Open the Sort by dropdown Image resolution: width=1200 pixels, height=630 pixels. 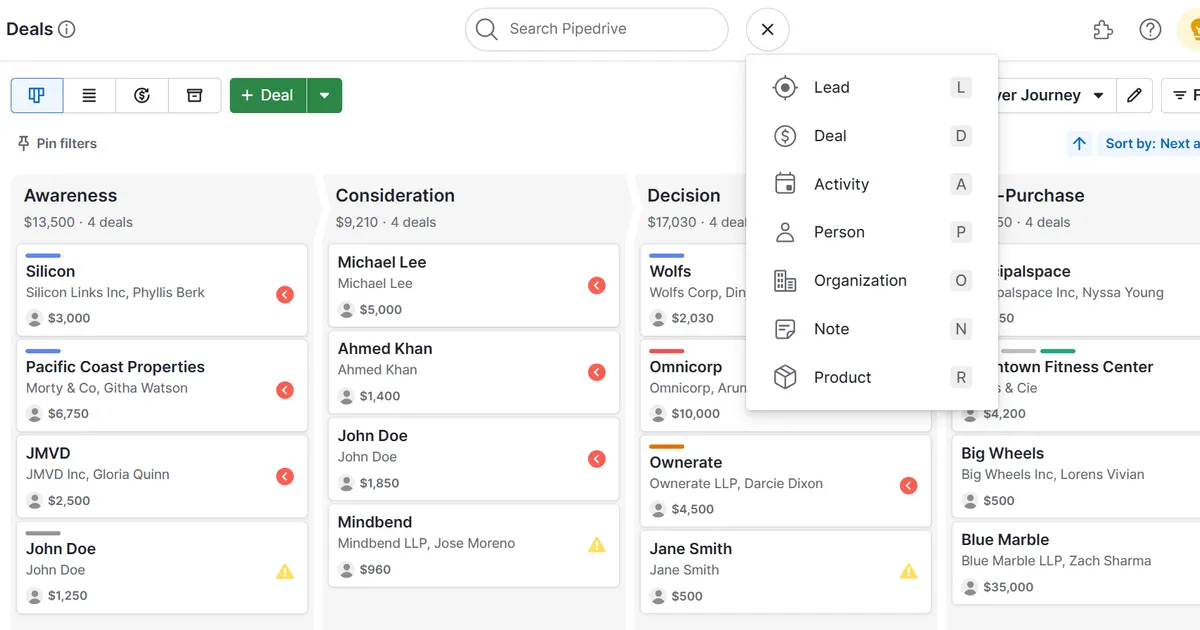pos(1150,143)
